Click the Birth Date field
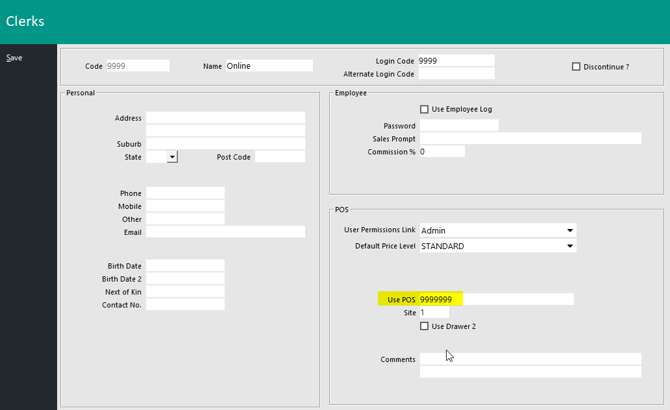The height and width of the screenshot is (410, 670). (x=184, y=266)
